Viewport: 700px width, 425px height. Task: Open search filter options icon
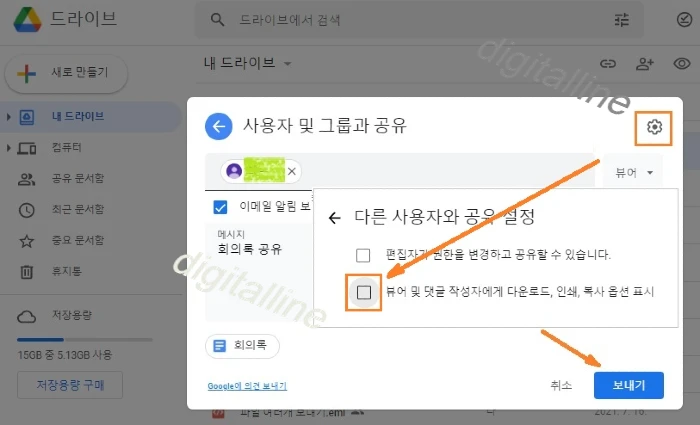click(621, 20)
